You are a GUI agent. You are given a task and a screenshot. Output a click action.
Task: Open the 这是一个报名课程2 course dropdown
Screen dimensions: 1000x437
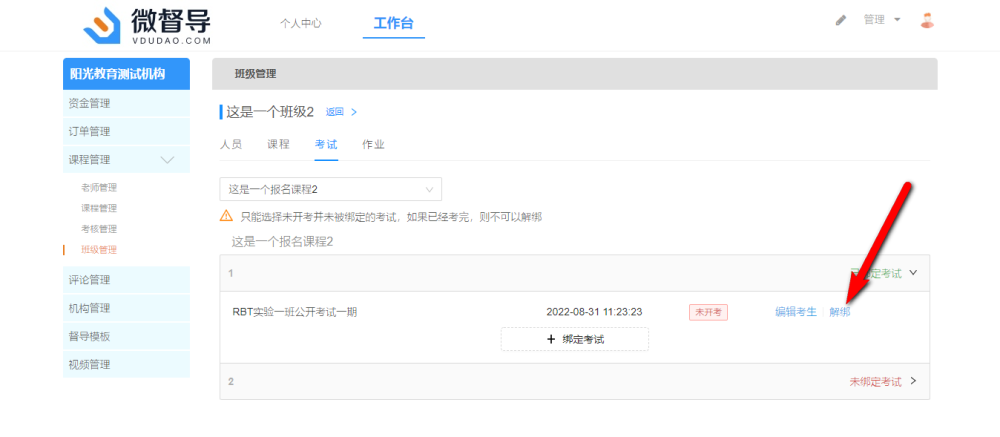click(330, 189)
